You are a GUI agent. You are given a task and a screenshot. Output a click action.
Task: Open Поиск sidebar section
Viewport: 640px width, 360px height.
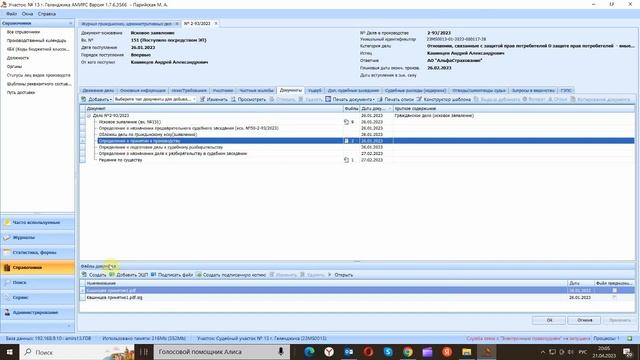coord(38,282)
